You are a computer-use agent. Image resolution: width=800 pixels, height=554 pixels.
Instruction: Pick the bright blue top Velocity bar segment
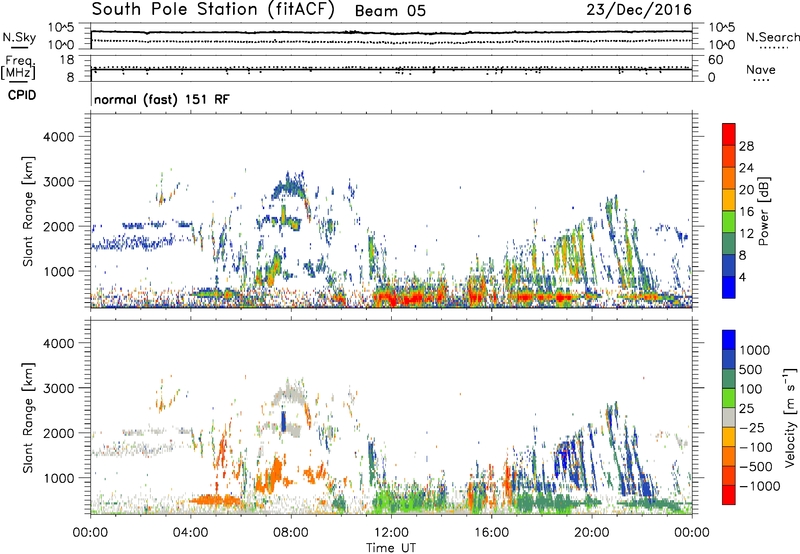[729, 340]
